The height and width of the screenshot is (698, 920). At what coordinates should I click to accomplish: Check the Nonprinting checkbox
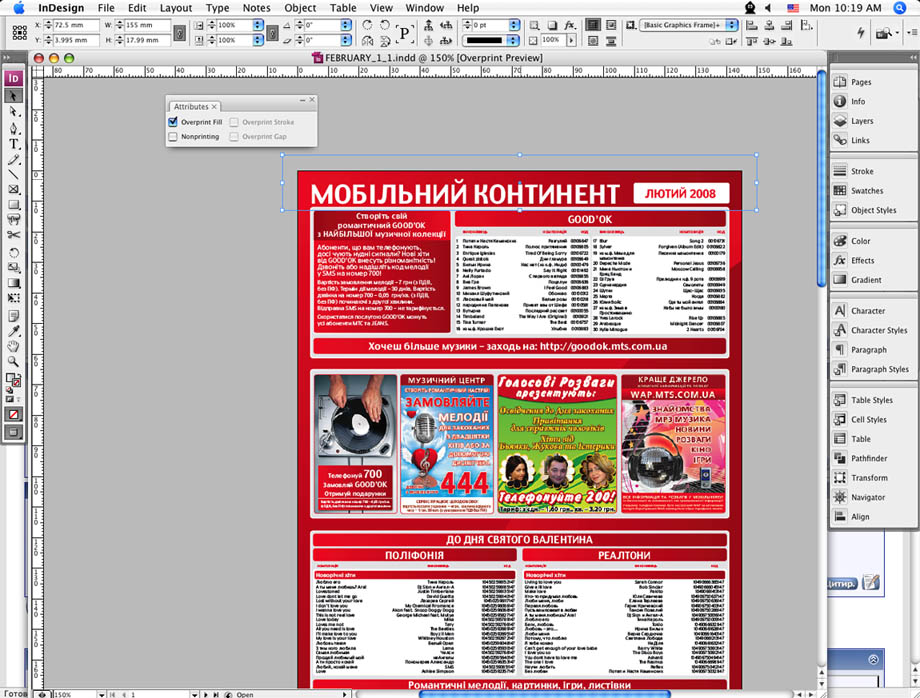(172, 137)
